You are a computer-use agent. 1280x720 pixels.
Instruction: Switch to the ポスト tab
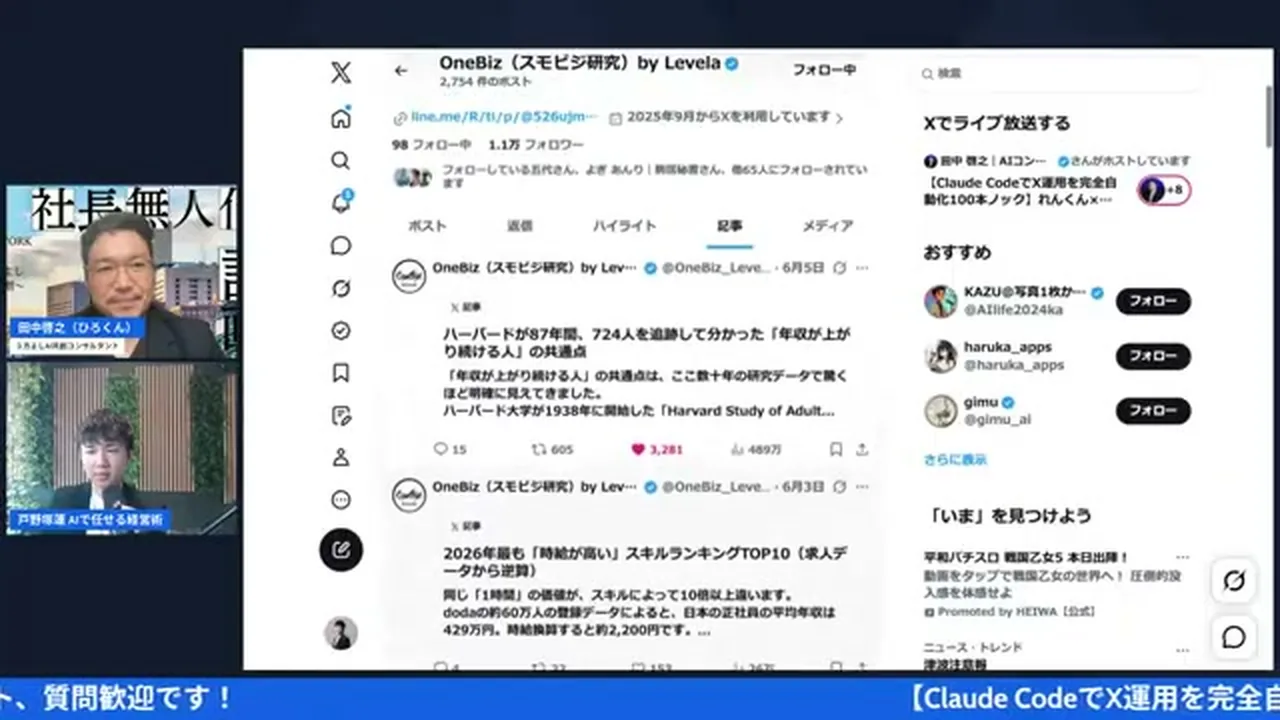(x=427, y=226)
